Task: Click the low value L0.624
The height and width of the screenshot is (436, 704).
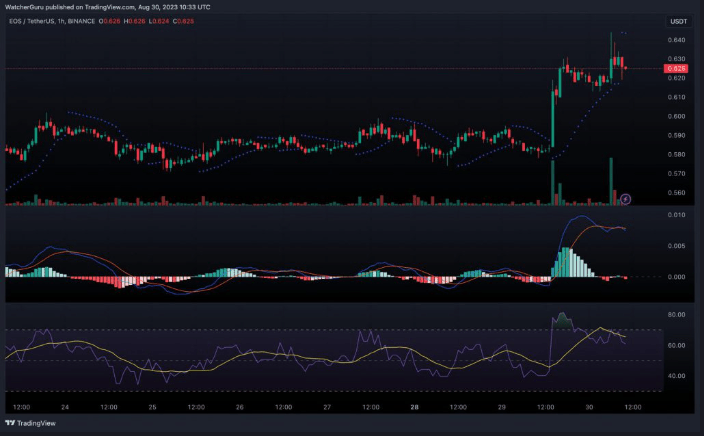Action: click(158, 21)
